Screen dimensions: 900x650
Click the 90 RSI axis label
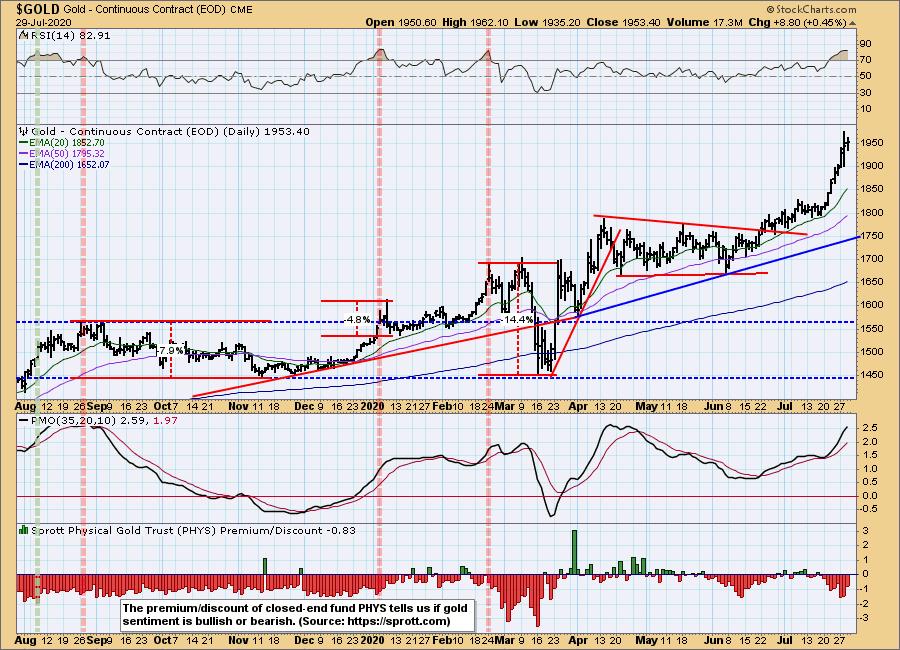[x=866, y=44]
